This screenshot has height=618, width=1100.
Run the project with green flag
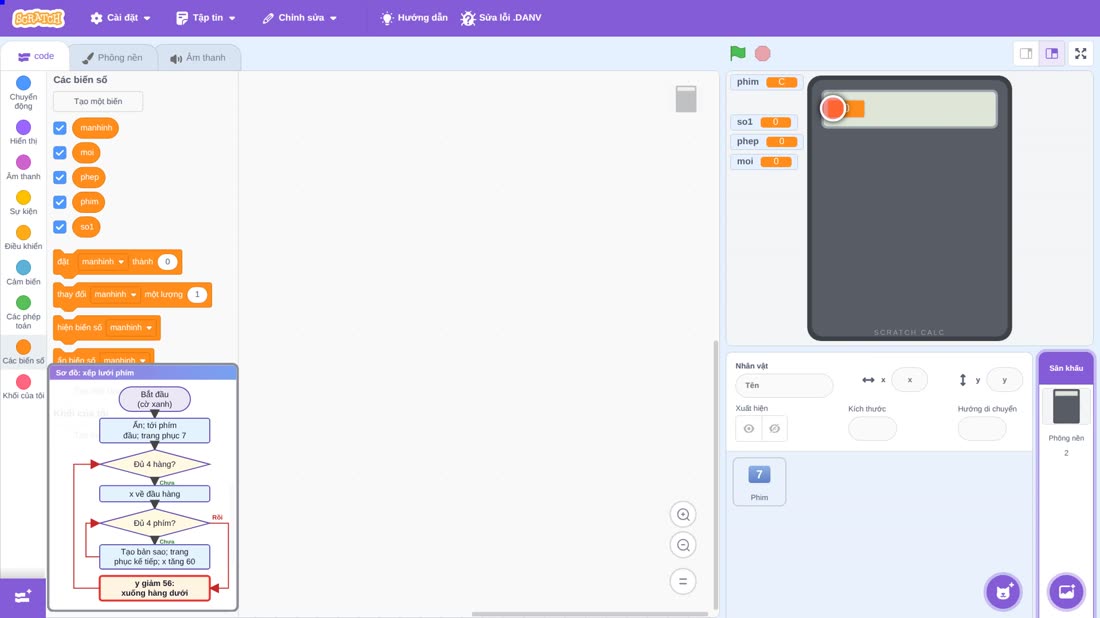[737, 53]
